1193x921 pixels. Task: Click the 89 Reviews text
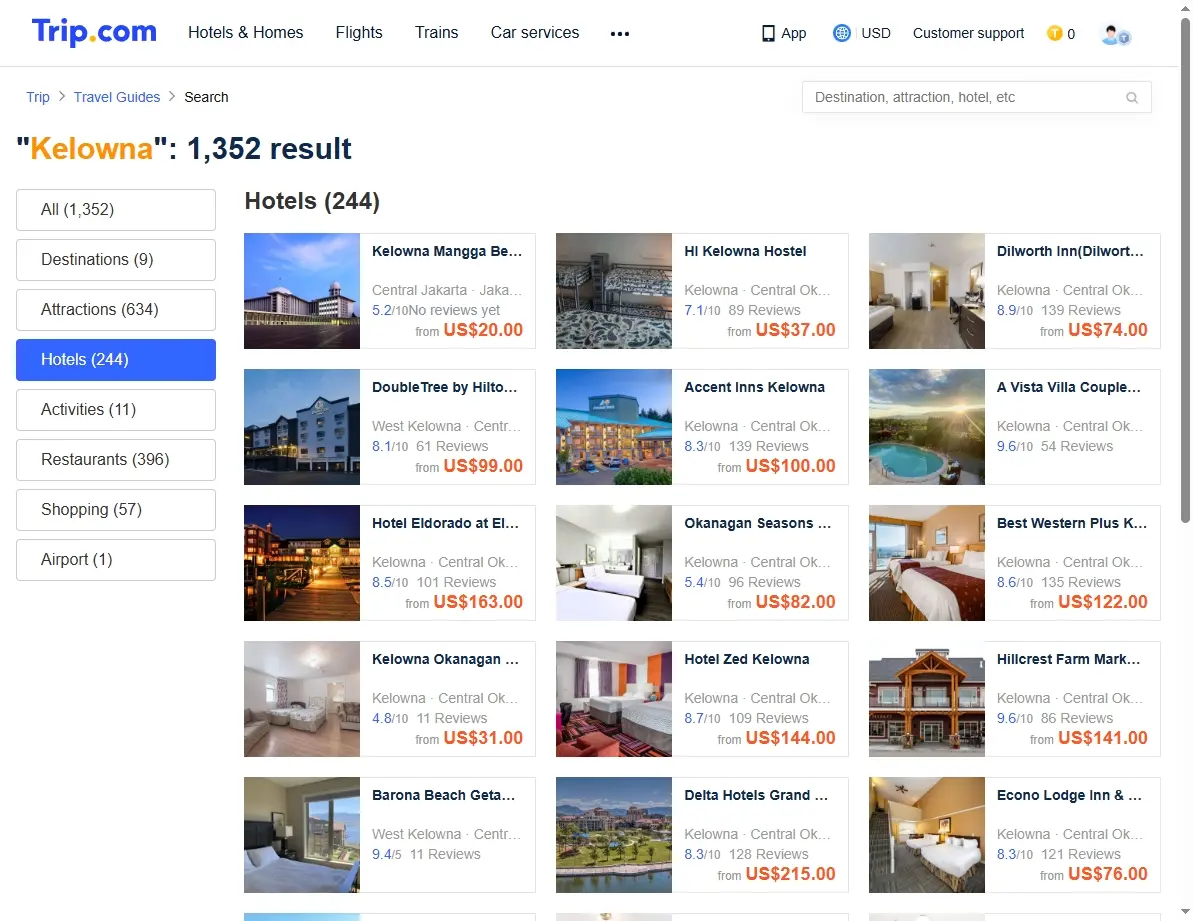(764, 310)
